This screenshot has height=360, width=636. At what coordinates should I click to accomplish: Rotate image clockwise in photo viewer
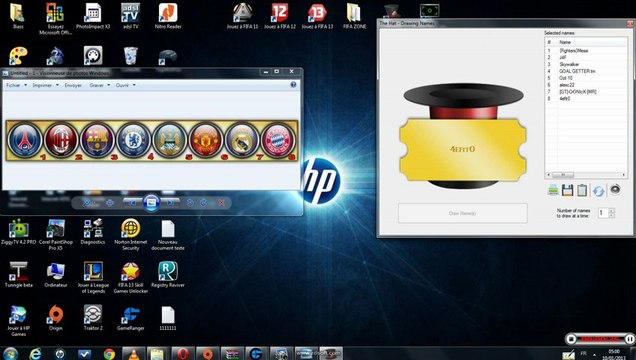pos(204,203)
